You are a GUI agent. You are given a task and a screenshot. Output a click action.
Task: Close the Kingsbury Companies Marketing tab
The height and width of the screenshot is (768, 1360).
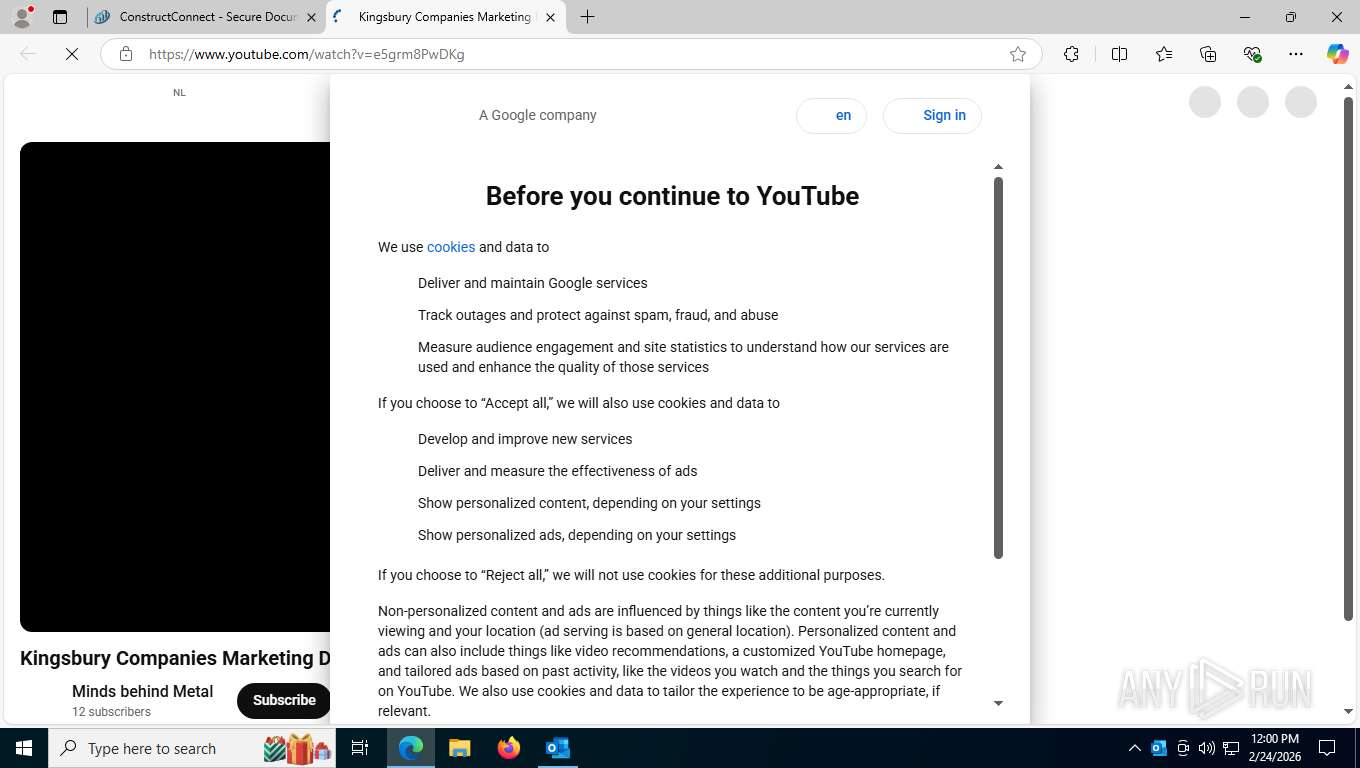point(550,17)
